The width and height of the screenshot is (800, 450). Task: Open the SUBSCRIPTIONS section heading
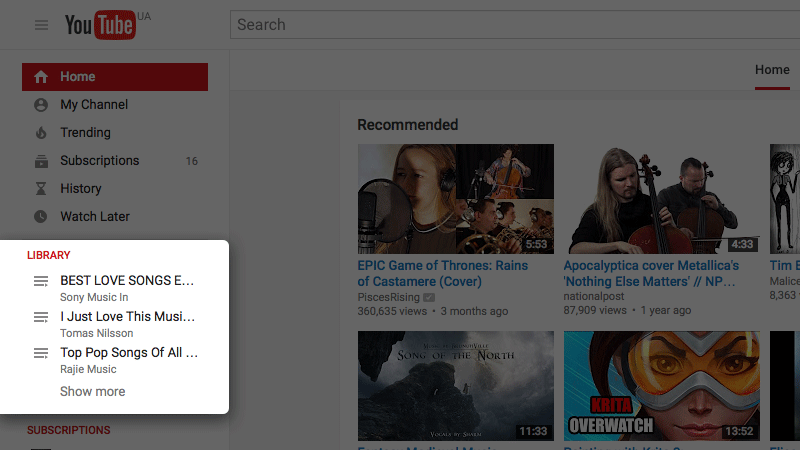[68, 430]
